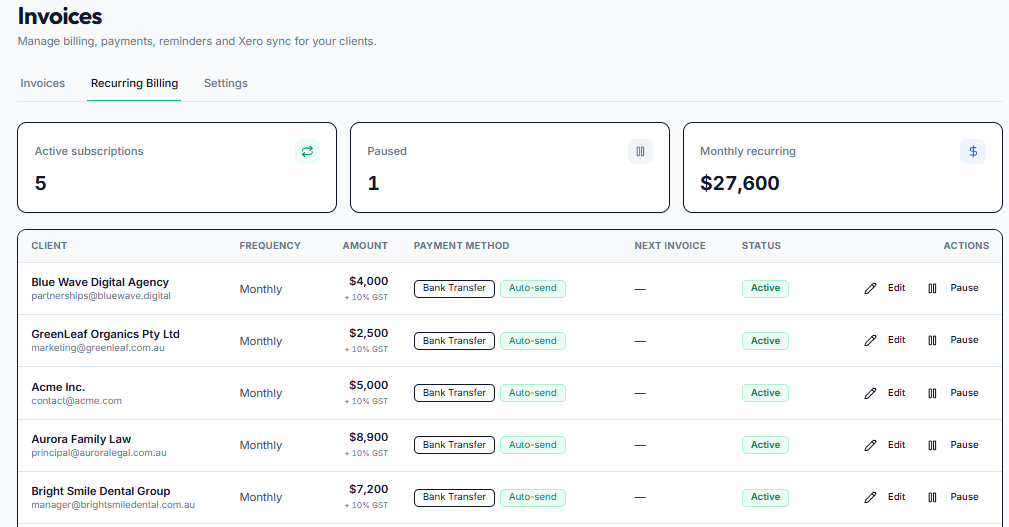The height and width of the screenshot is (527, 1009).
Task: Edit Bright Smile Dental Group subscription
Action: 885,497
